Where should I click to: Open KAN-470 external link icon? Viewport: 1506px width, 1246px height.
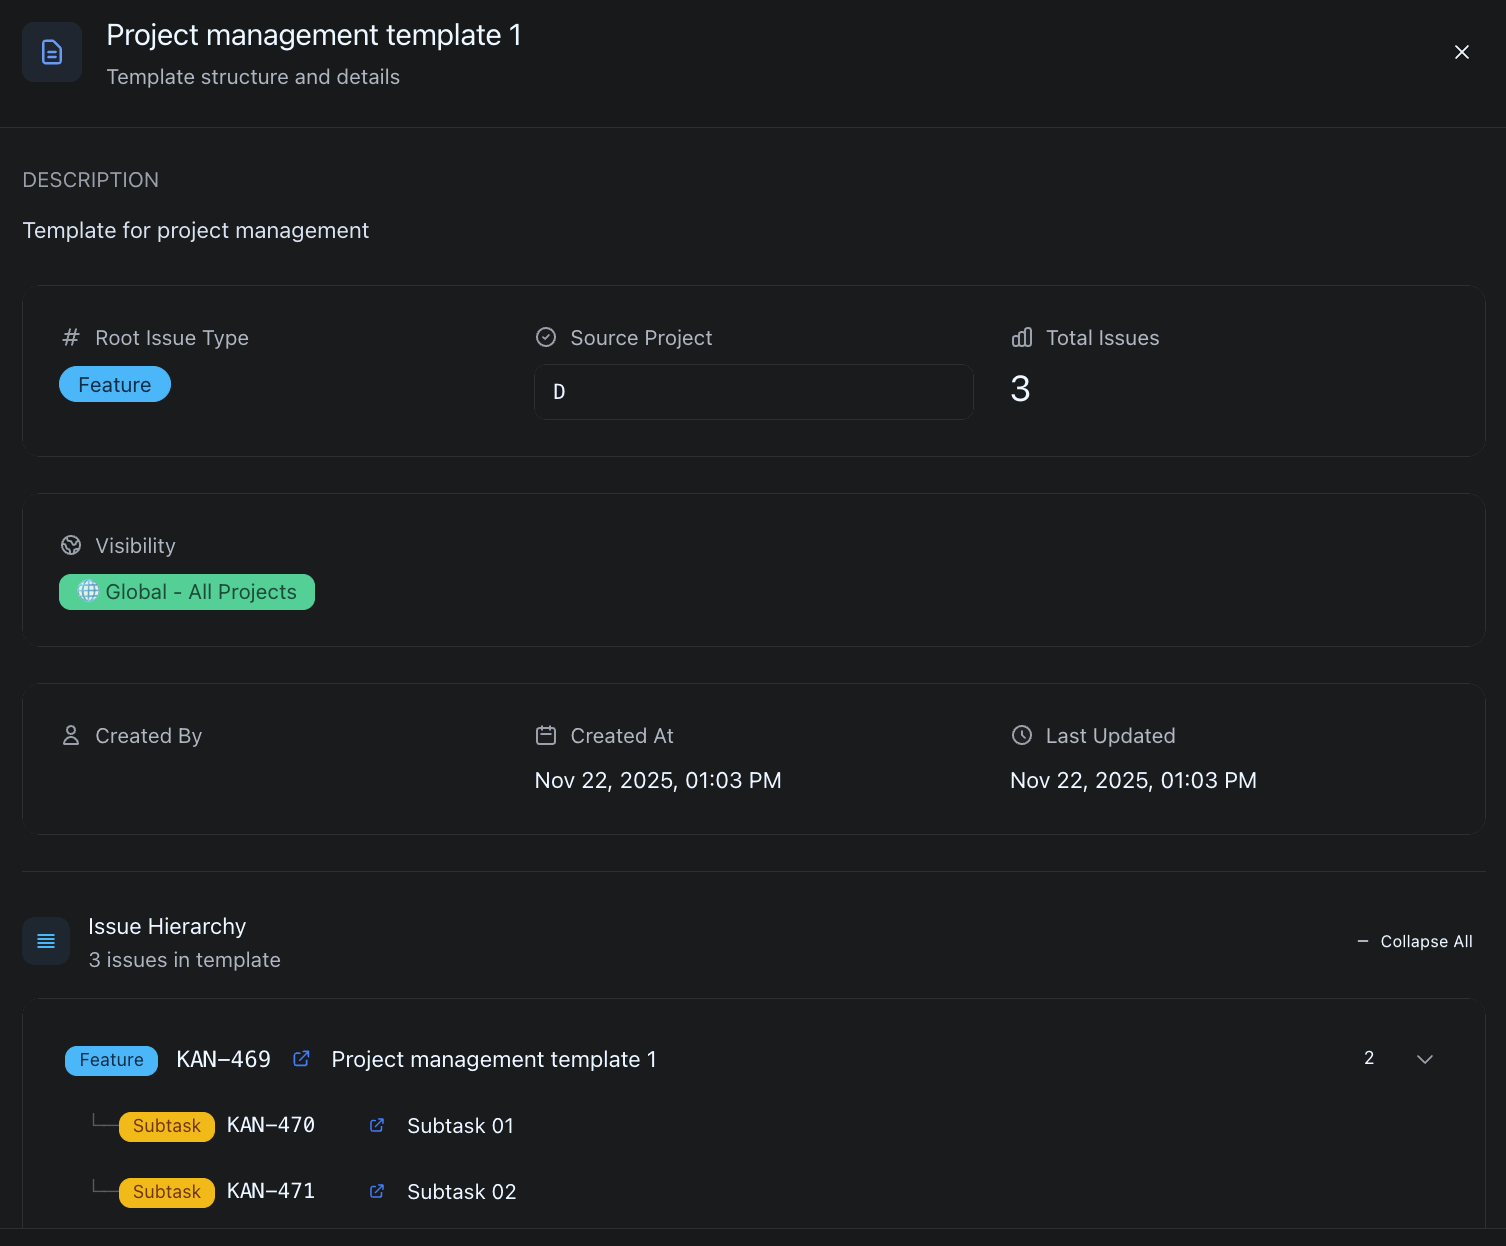point(377,1126)
